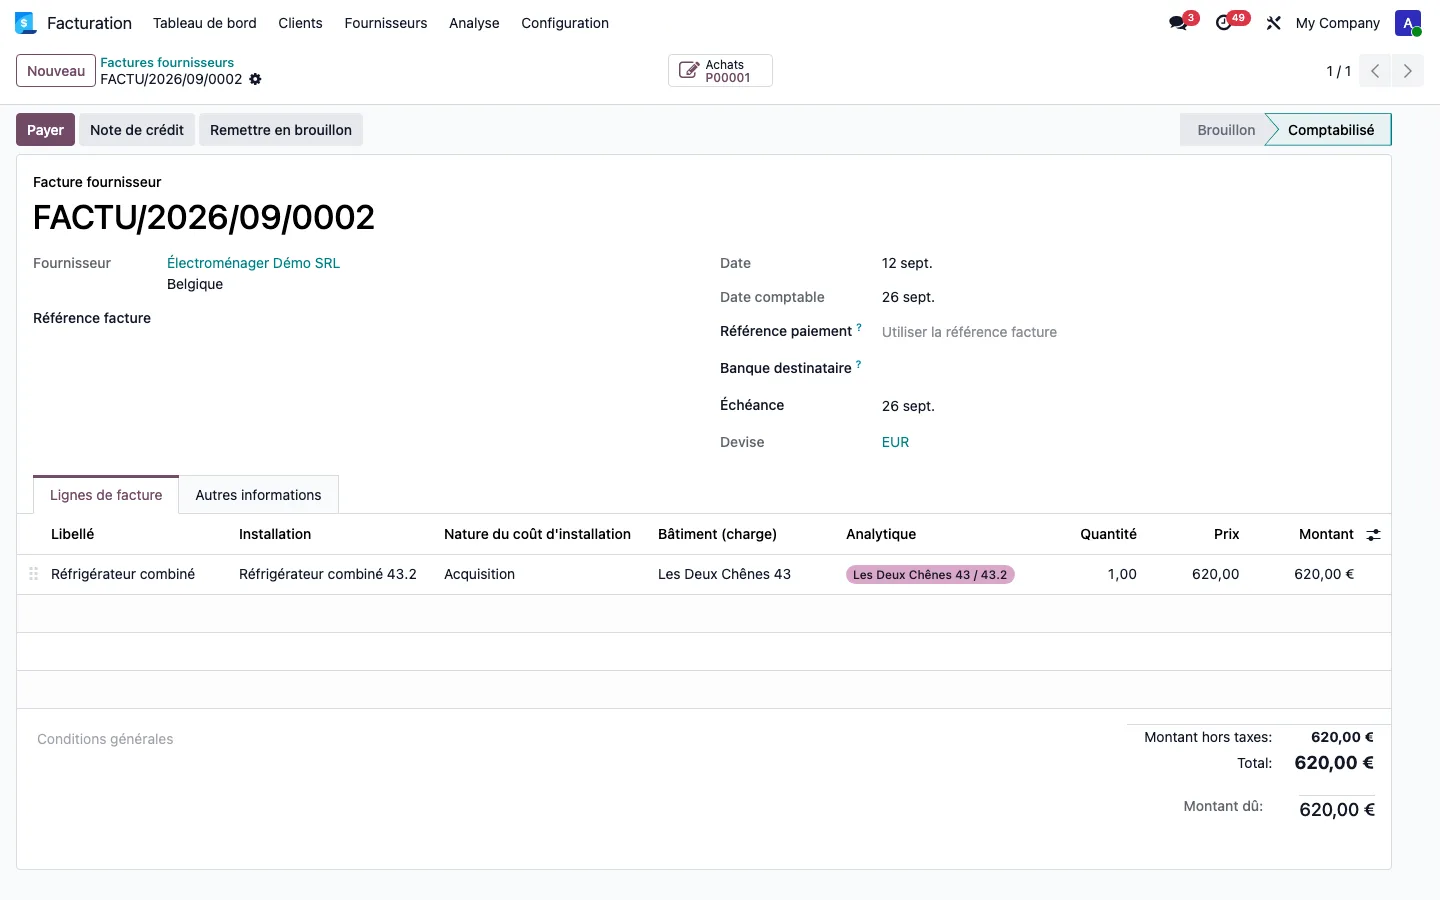Click the gear actions icon beside FACTU/2026/09/0002

[255, 79]
